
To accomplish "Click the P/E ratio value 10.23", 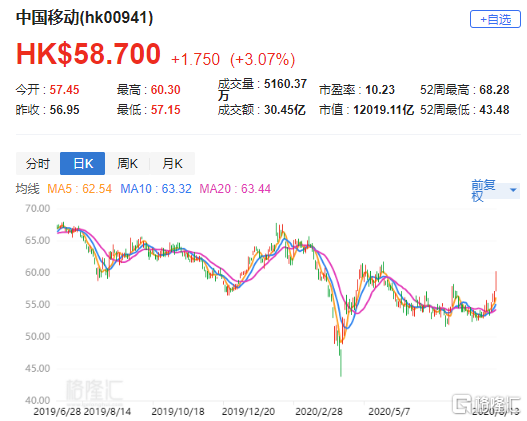I will tap(380, 90).
